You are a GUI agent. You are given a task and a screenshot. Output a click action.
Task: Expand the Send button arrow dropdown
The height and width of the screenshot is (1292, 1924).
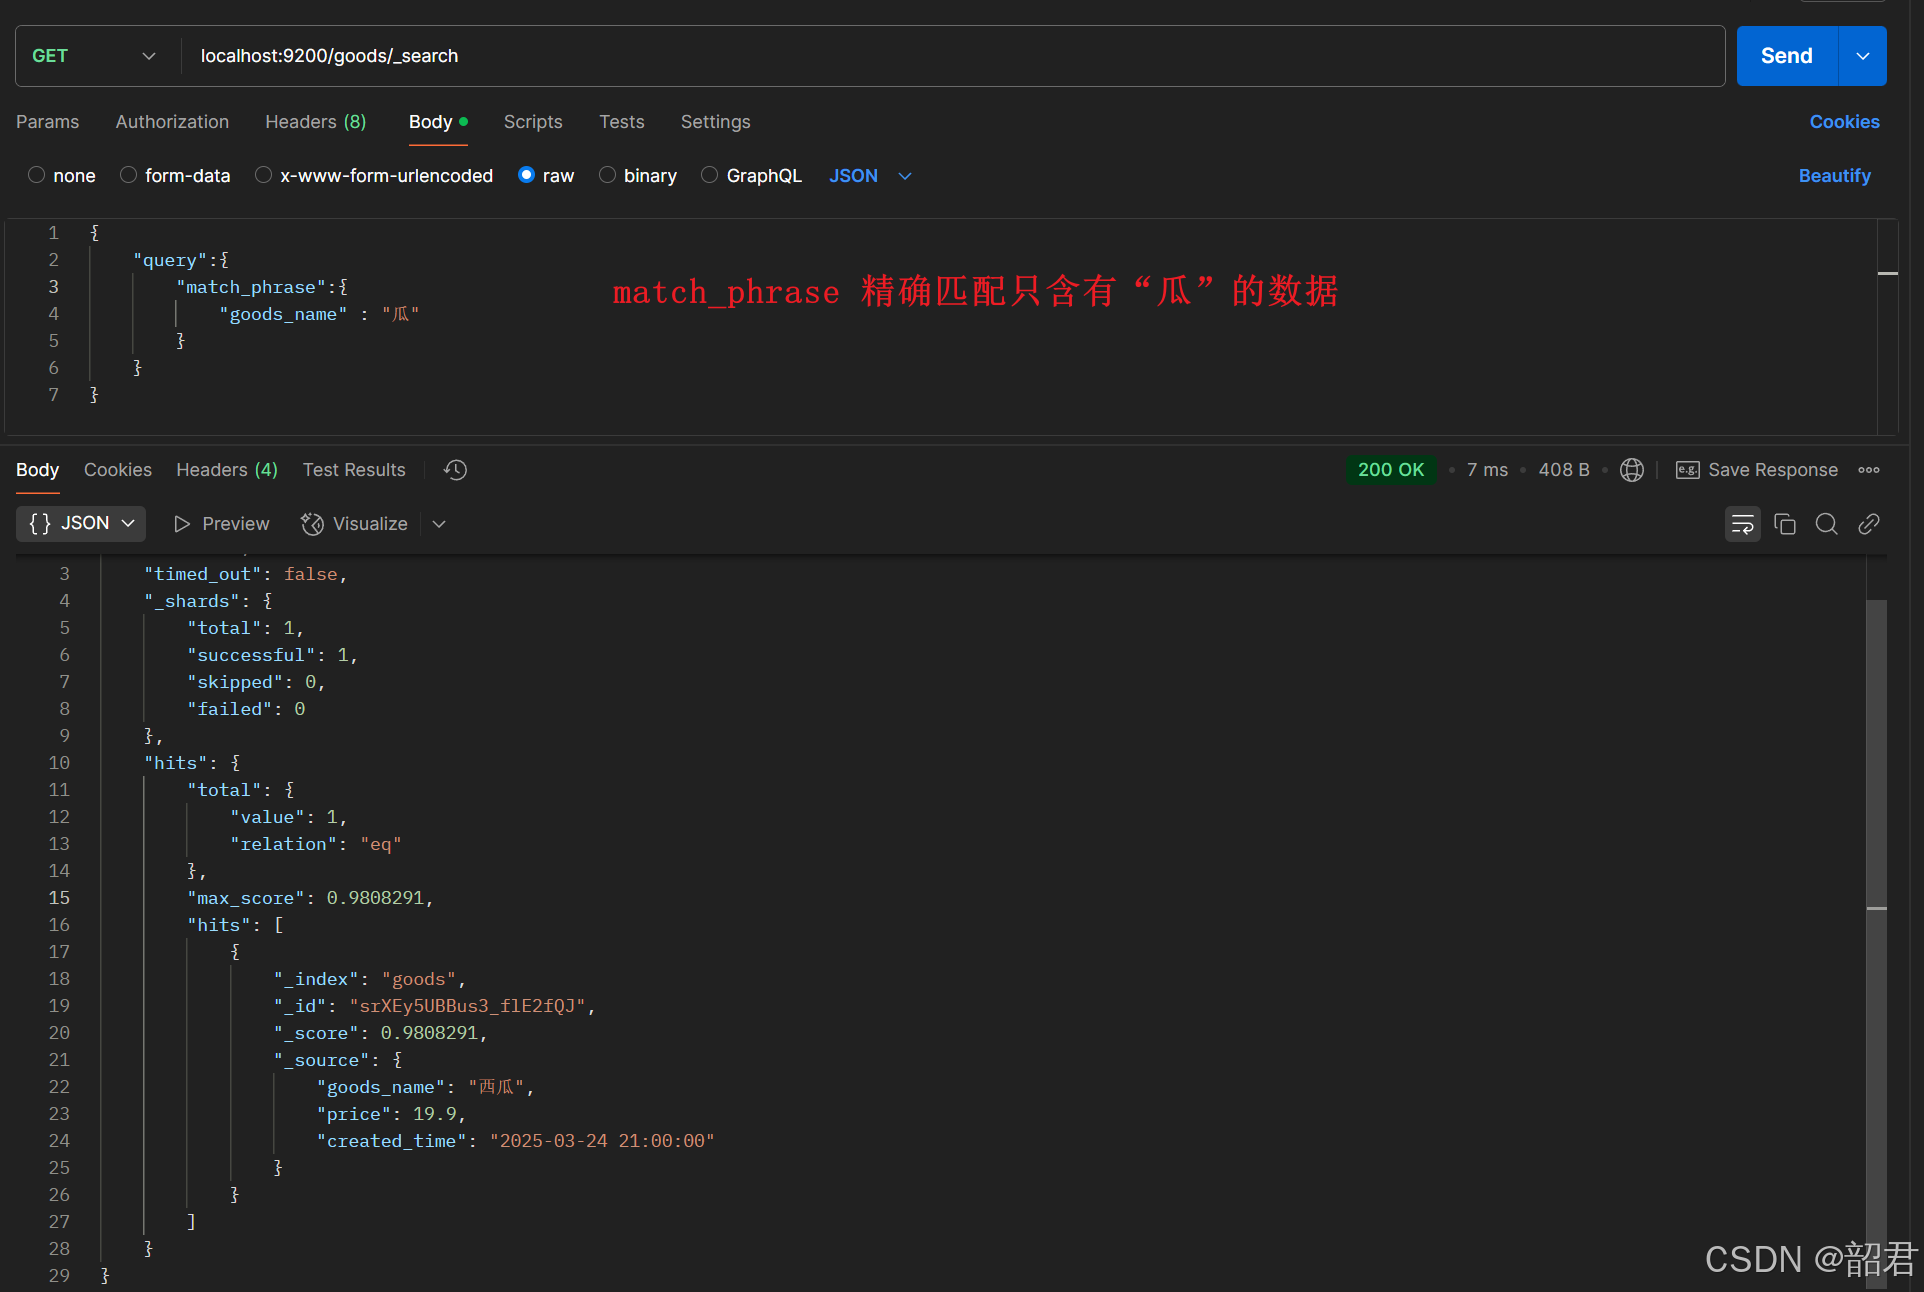pyautogui.click(x=1862, y=56)
